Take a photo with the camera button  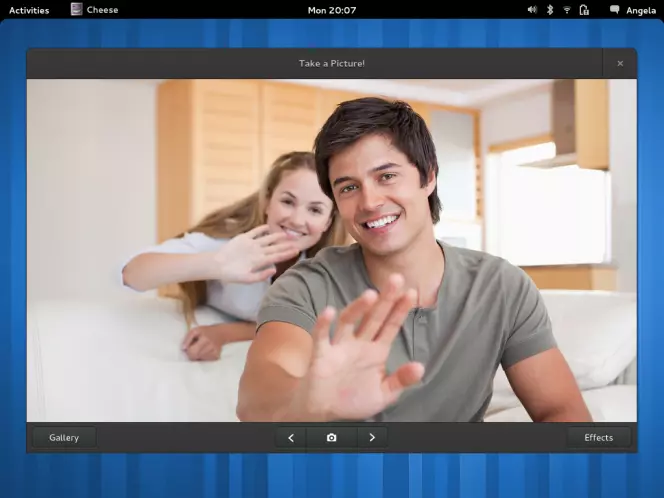pyautogui.click(x=332, y=437)
